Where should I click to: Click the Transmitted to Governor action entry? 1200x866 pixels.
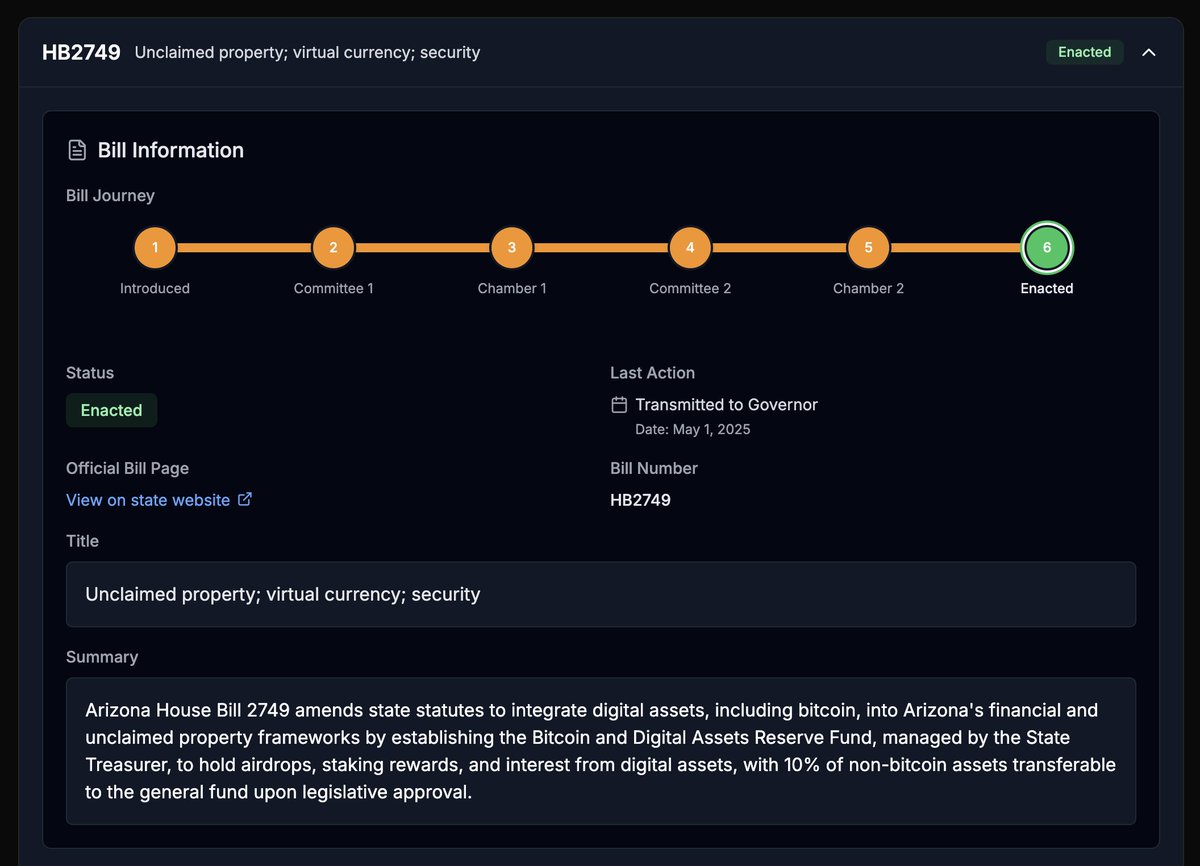726,404
